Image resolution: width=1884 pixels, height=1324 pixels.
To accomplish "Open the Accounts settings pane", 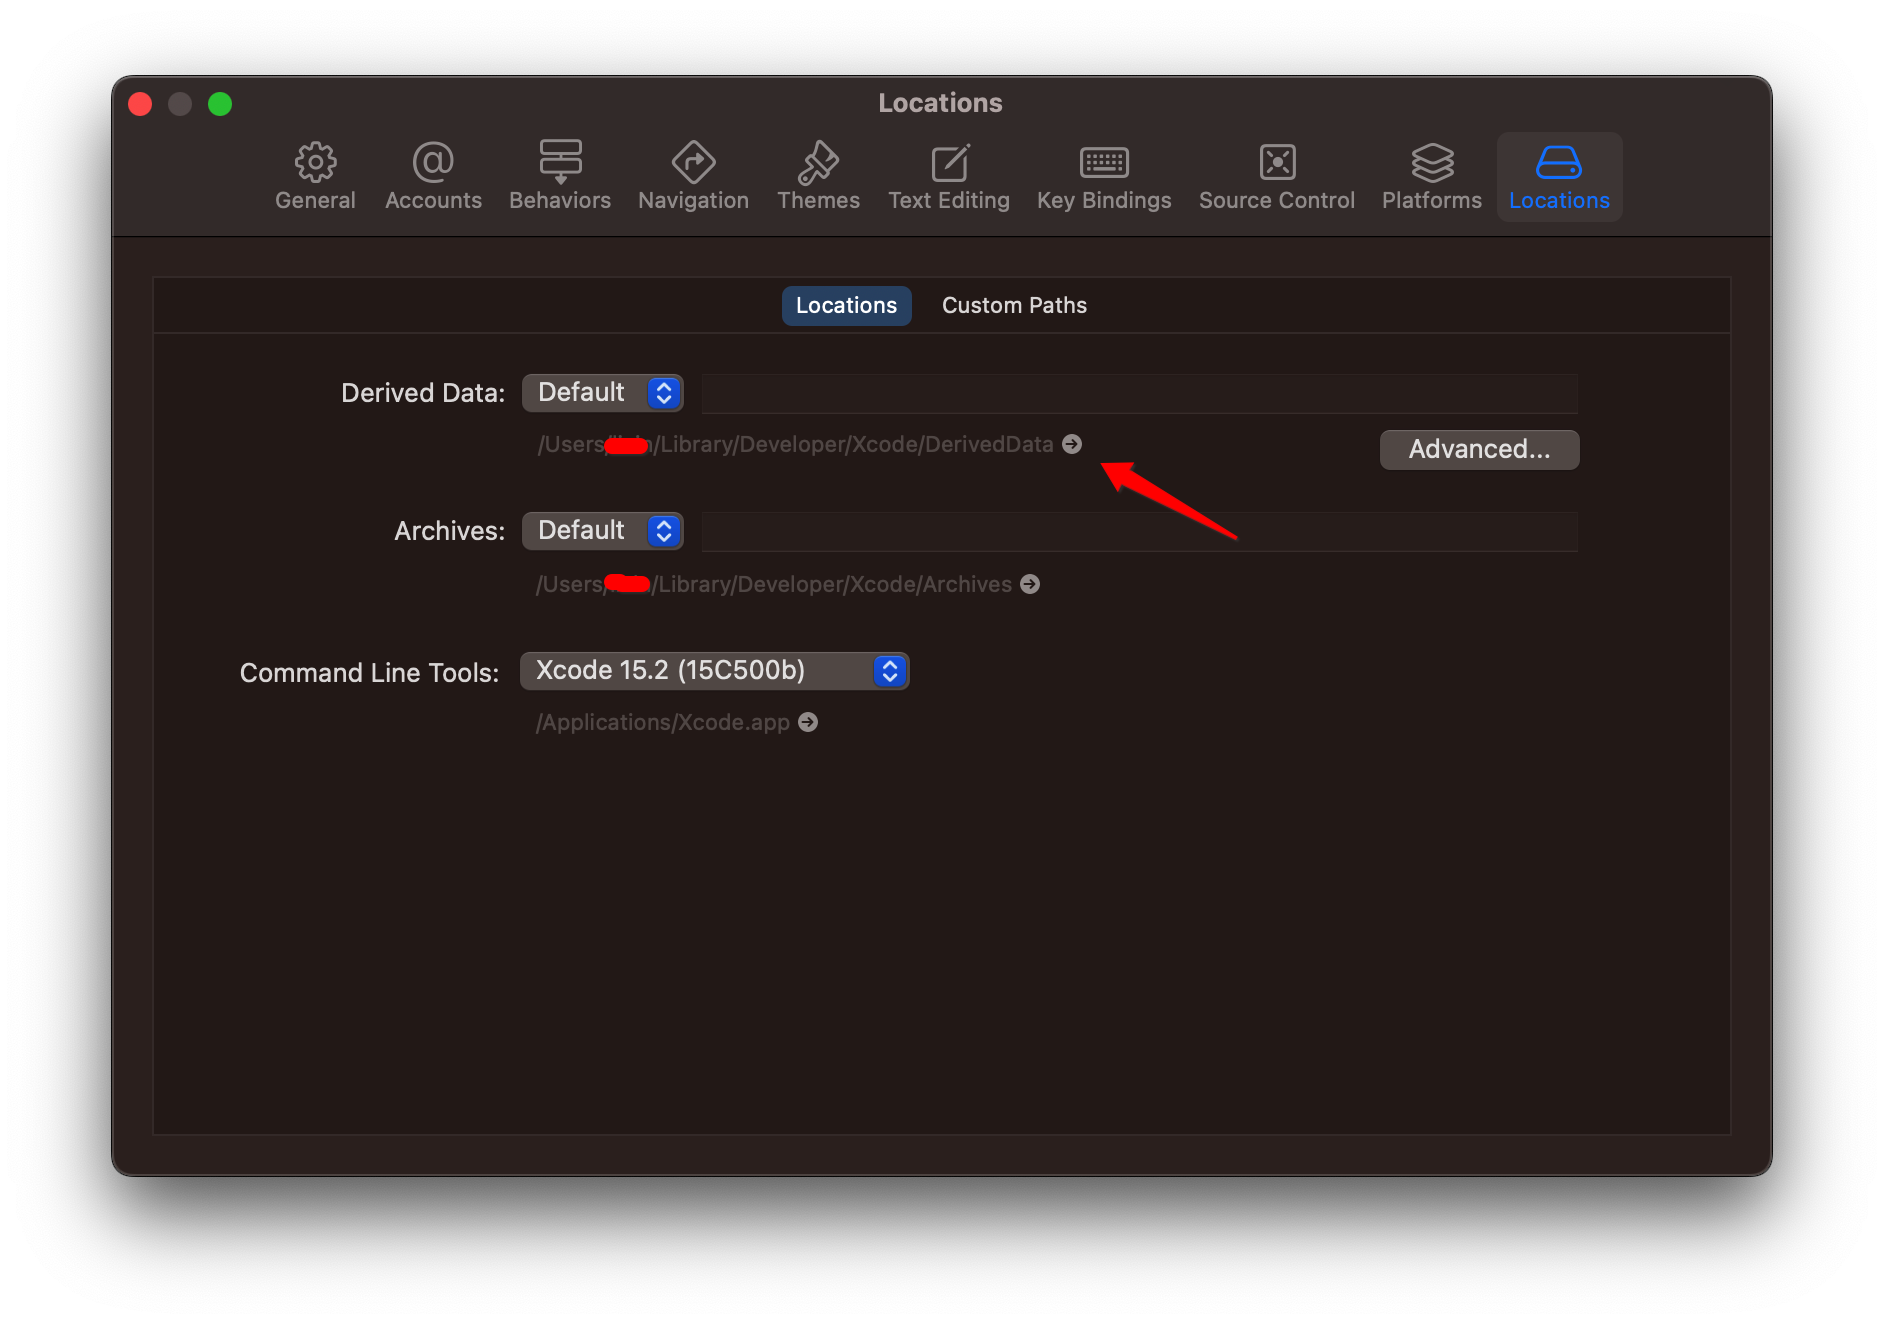I will click(433, 177).
